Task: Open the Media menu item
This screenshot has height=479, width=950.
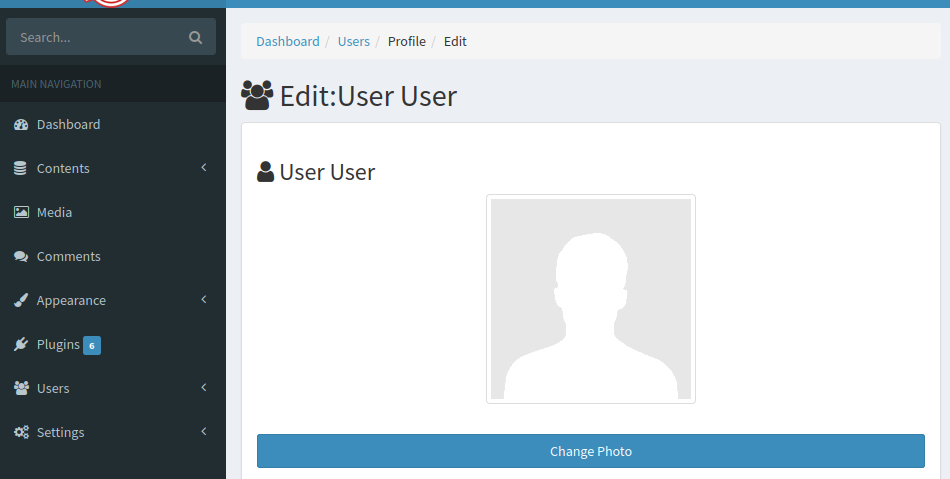Action: tap(113, 213)
